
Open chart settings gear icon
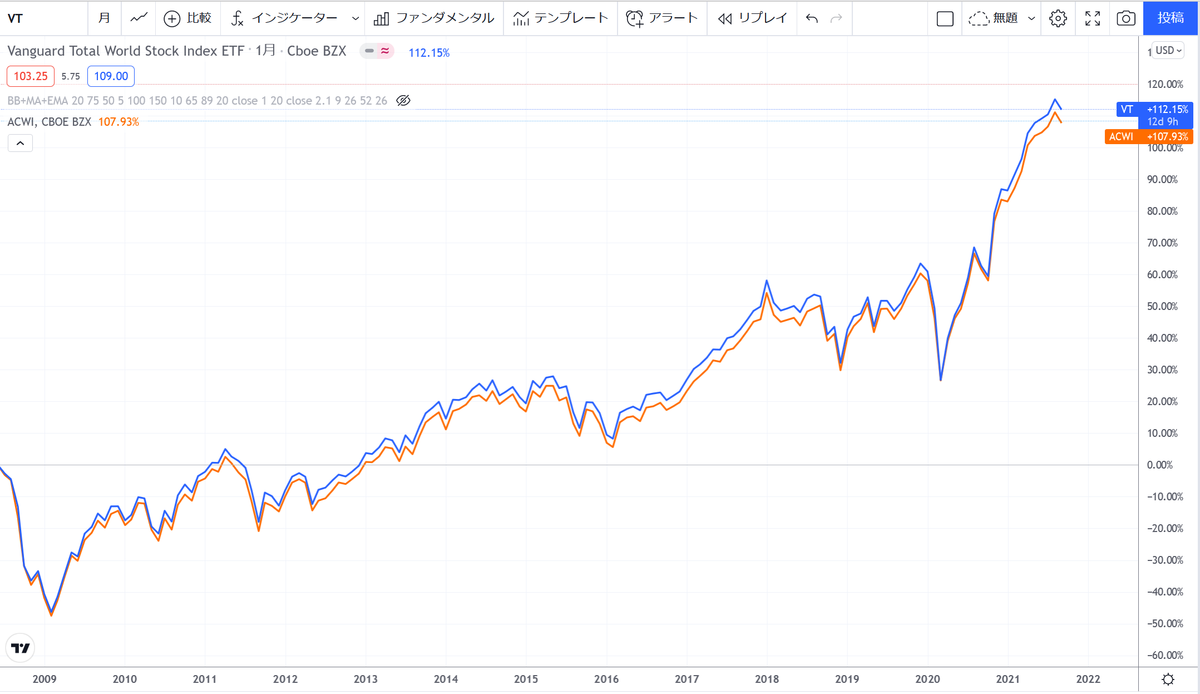(1058, 18)
